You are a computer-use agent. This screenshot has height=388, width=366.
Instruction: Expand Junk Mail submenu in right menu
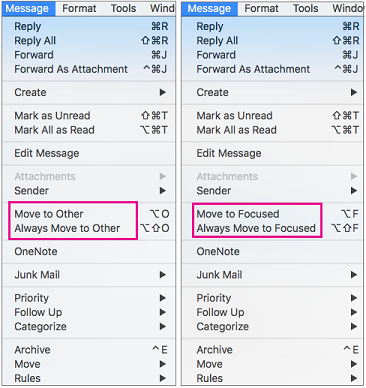[272, 275]
